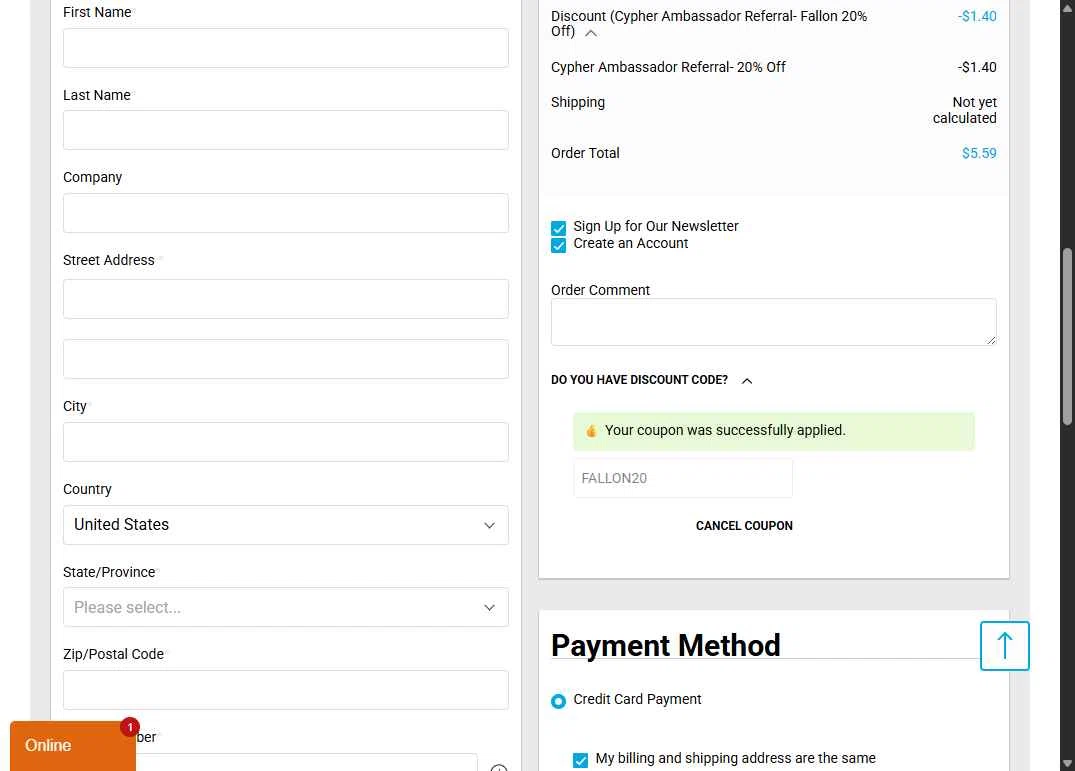Click the coupon success flame icon
The image size is (1075, 771).
[591, 431]
